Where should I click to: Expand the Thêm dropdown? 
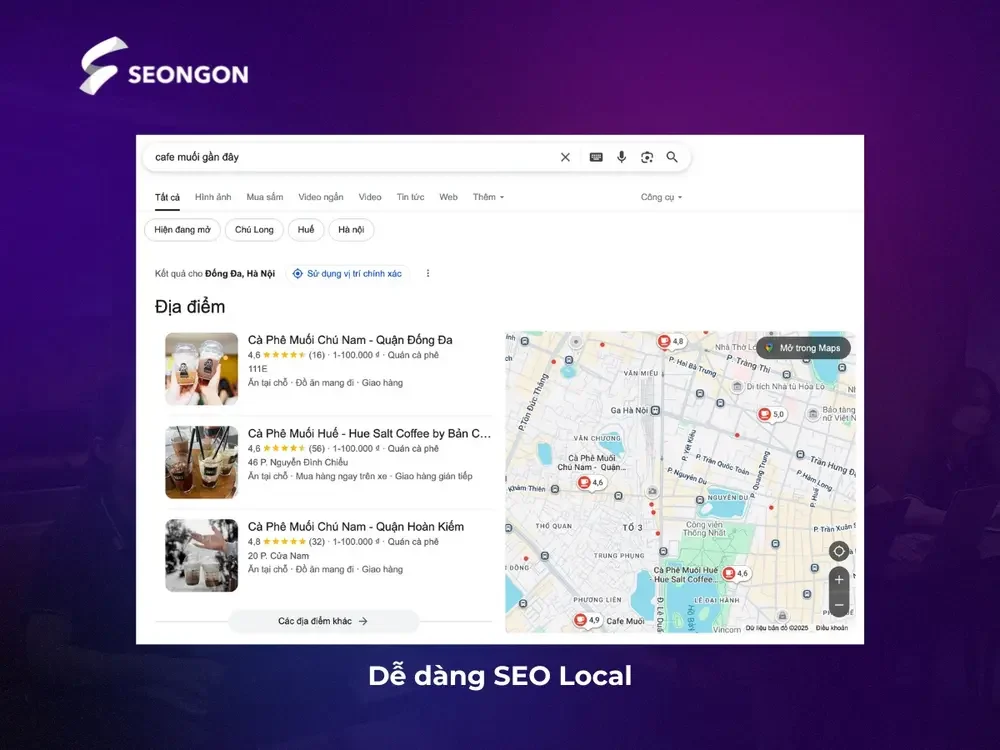tap(488, 197)
